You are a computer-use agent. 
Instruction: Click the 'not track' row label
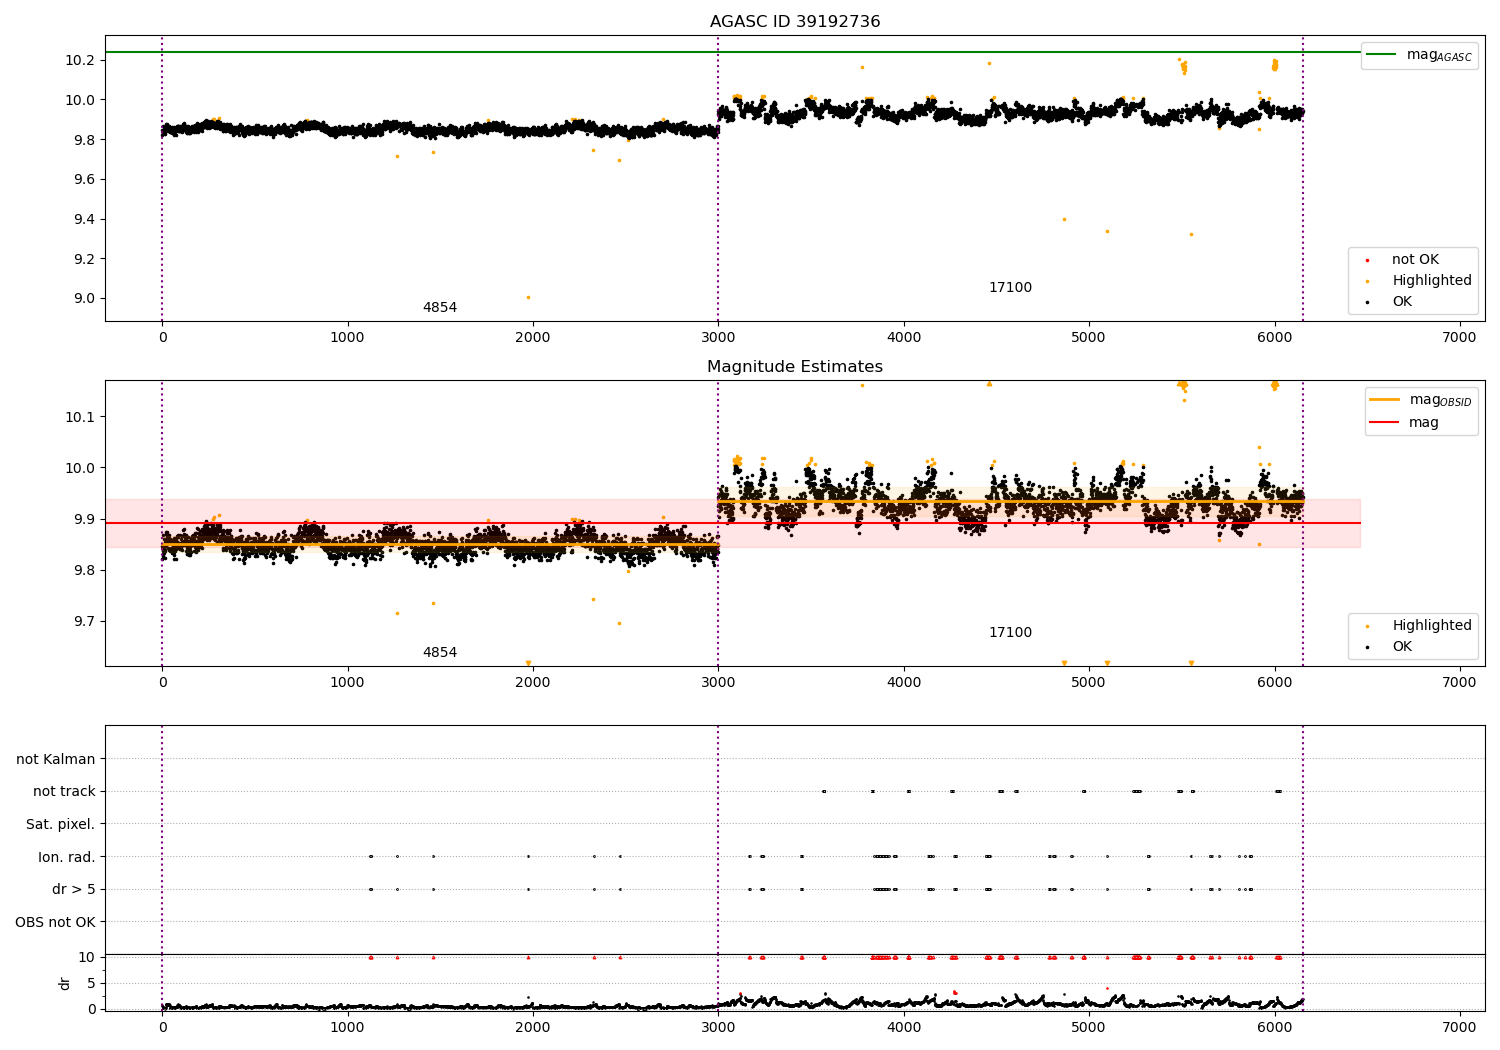tap(64, 792)
